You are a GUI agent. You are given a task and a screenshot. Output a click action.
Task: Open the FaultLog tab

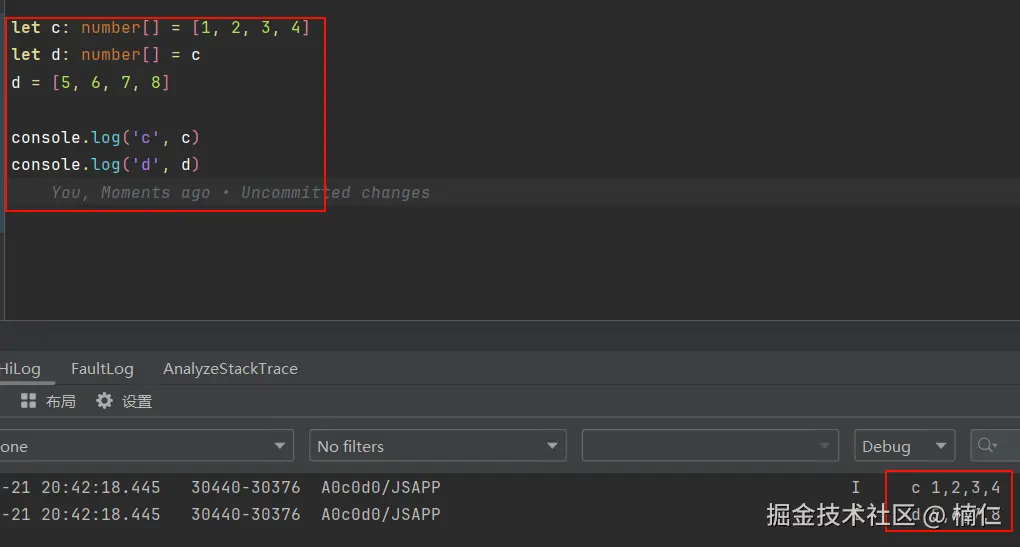(x=102, y=369)
